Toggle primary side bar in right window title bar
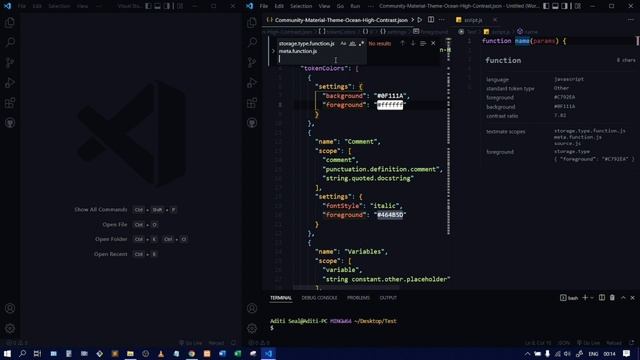Viewport: 640px width, 360px height. coord(546,6)
